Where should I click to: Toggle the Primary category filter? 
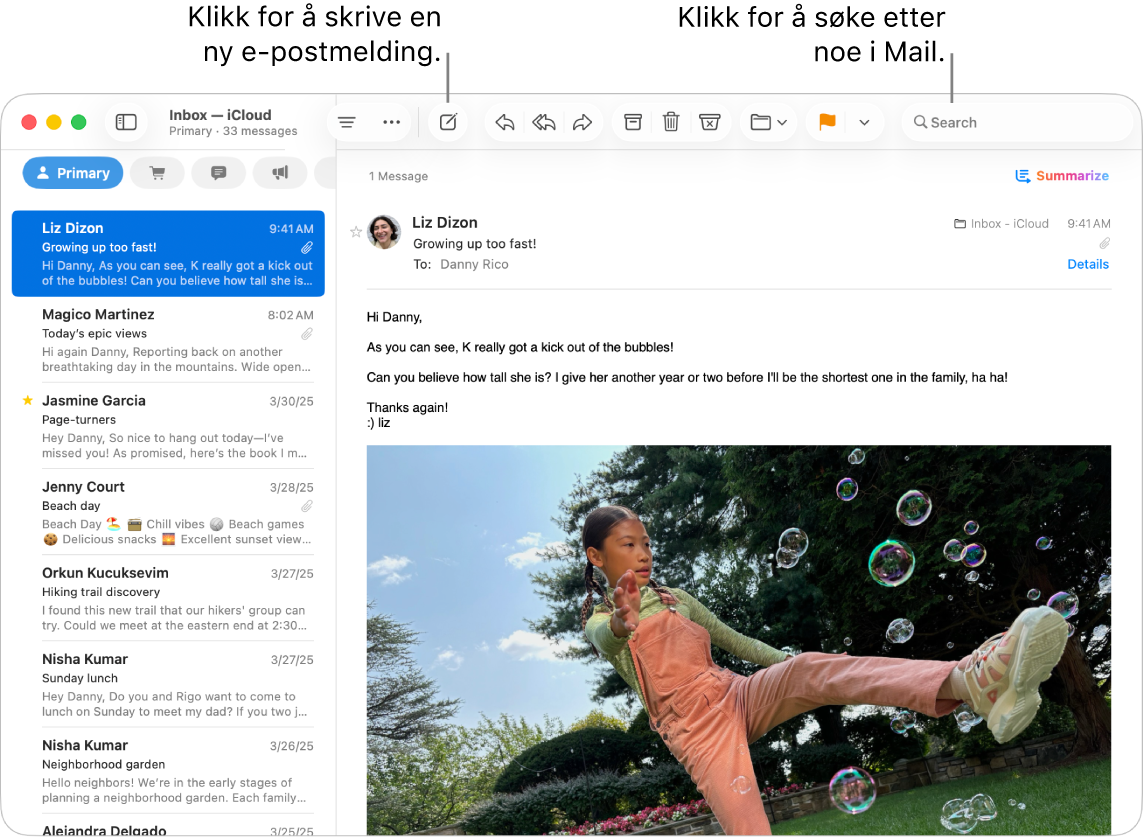tap(72, 172)
